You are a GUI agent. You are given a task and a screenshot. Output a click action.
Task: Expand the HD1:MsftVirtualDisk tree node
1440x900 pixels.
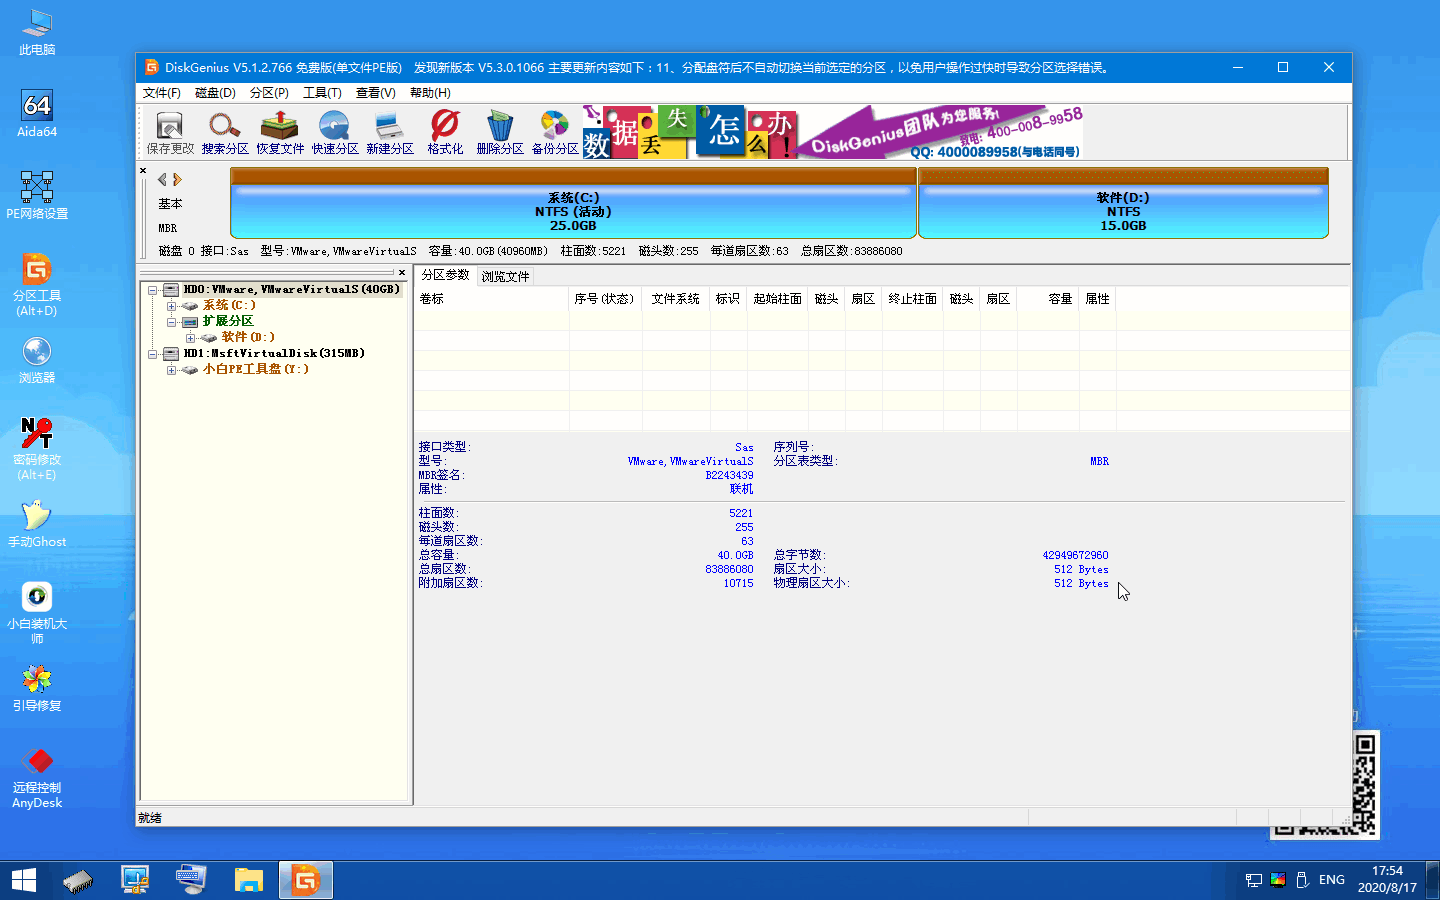tap(154, 353)
